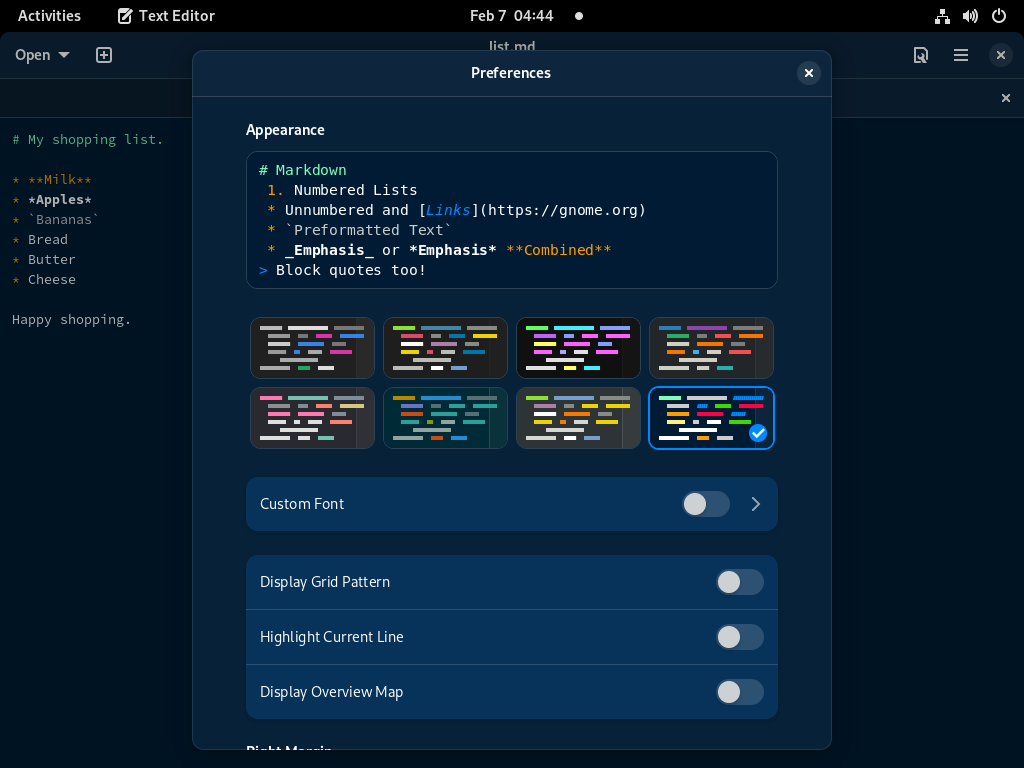
Task: Close the Preferences dialog
Action: pyautogui.click(x=808, y=72)
